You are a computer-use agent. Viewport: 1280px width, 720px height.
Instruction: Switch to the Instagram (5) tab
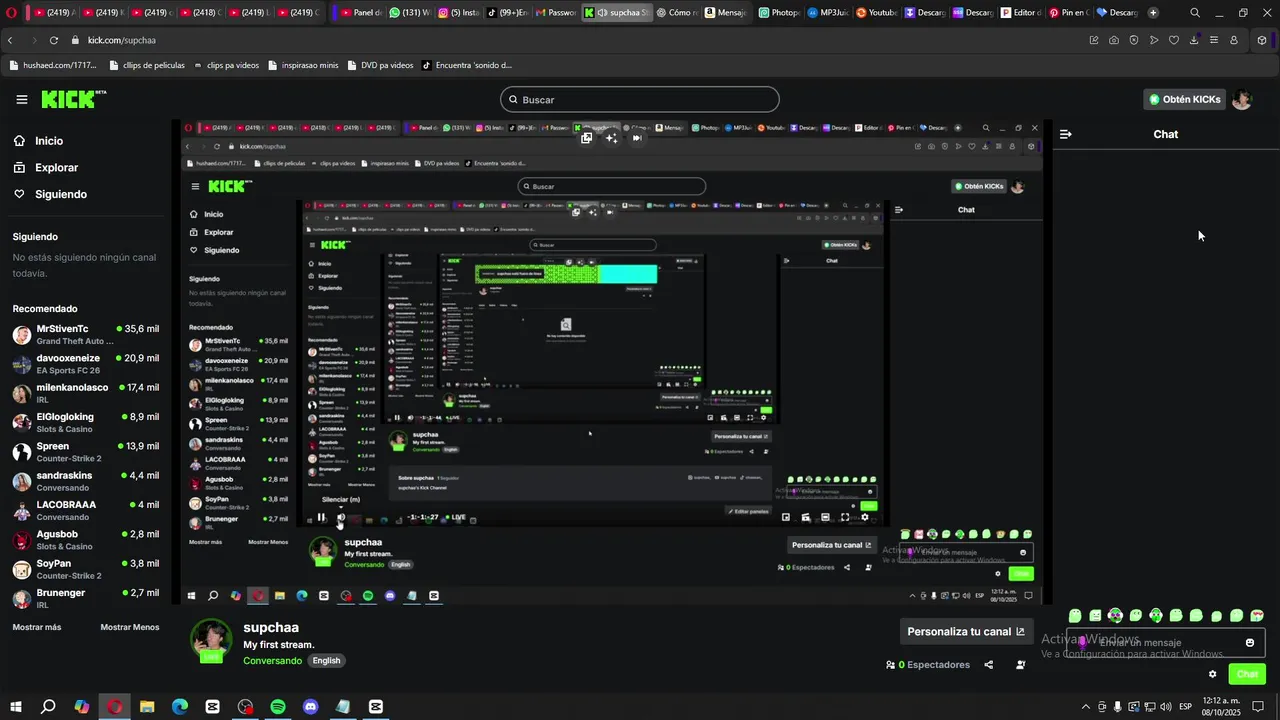458,13
